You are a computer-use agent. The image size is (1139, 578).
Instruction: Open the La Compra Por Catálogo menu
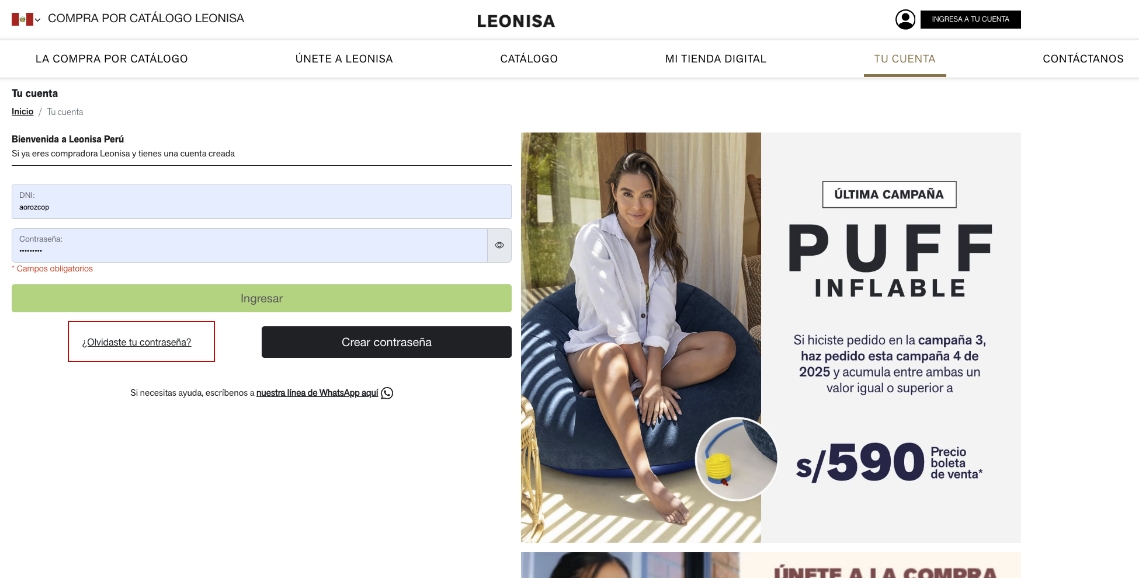(112, 59)
